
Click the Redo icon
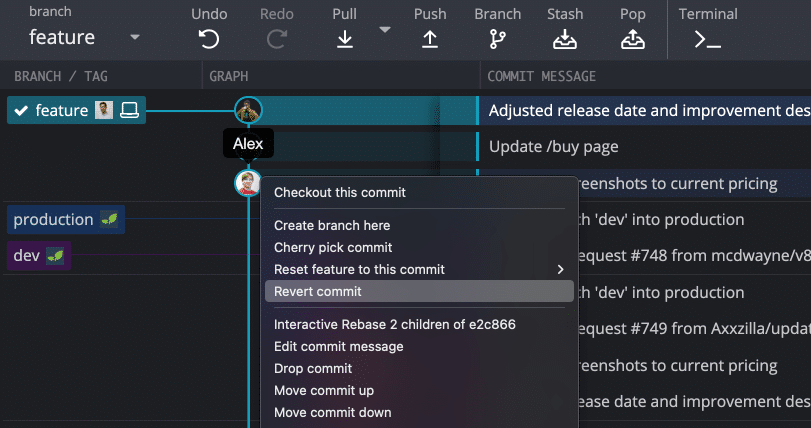(x=277, y=39)
